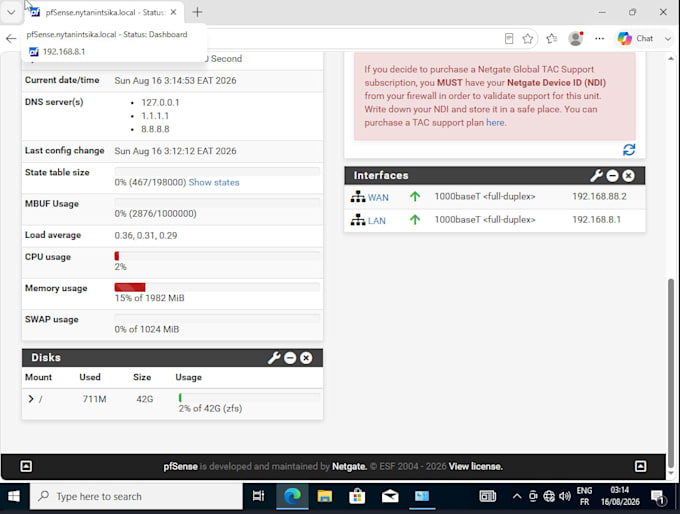Expand the root mount disk row
This screenshot has width=680, height=514.
[x=31, y=399]
